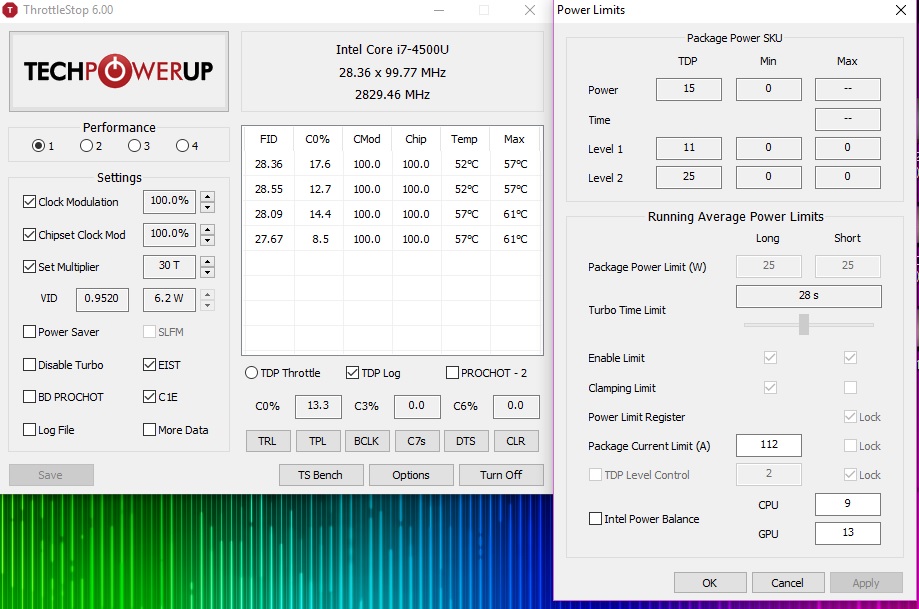Click the Power Balance CPU field showing 9
The width and height of the screenshot is (919, 609).
click(847, 504)
